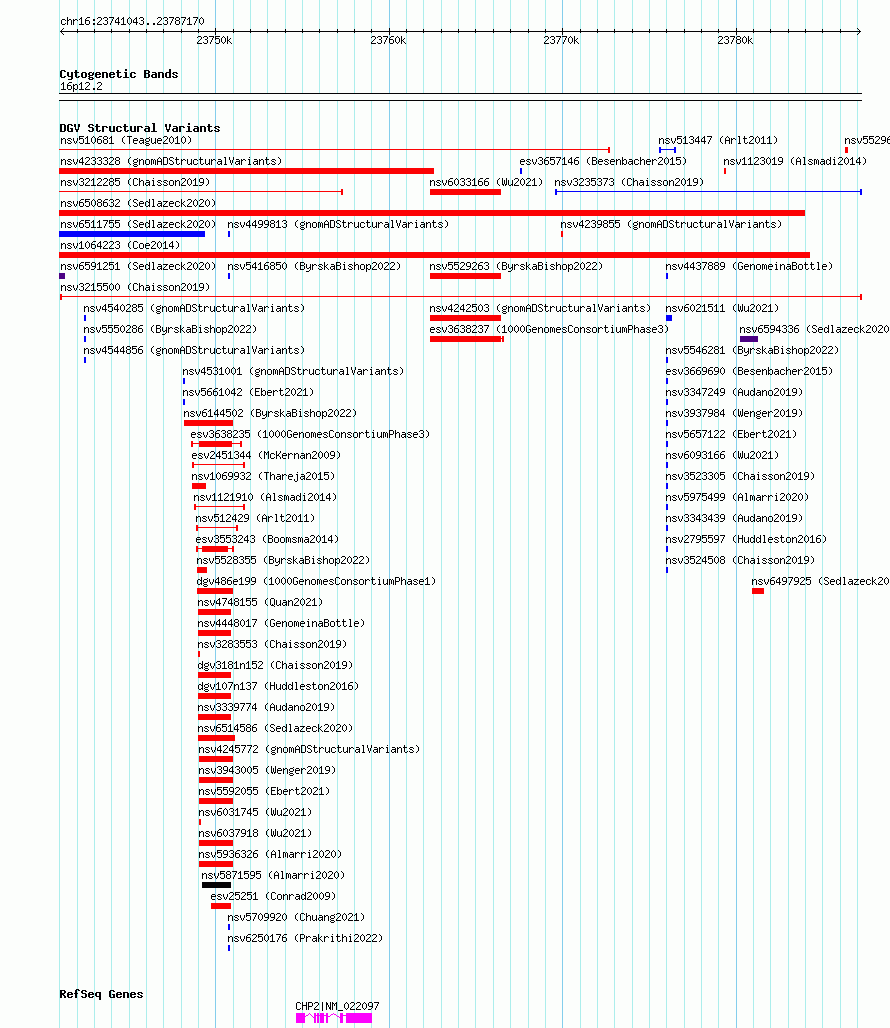890x1028 pixels.
Task: Select nsv4437889 (GenomeinaBottle) label
Action: 749,266
